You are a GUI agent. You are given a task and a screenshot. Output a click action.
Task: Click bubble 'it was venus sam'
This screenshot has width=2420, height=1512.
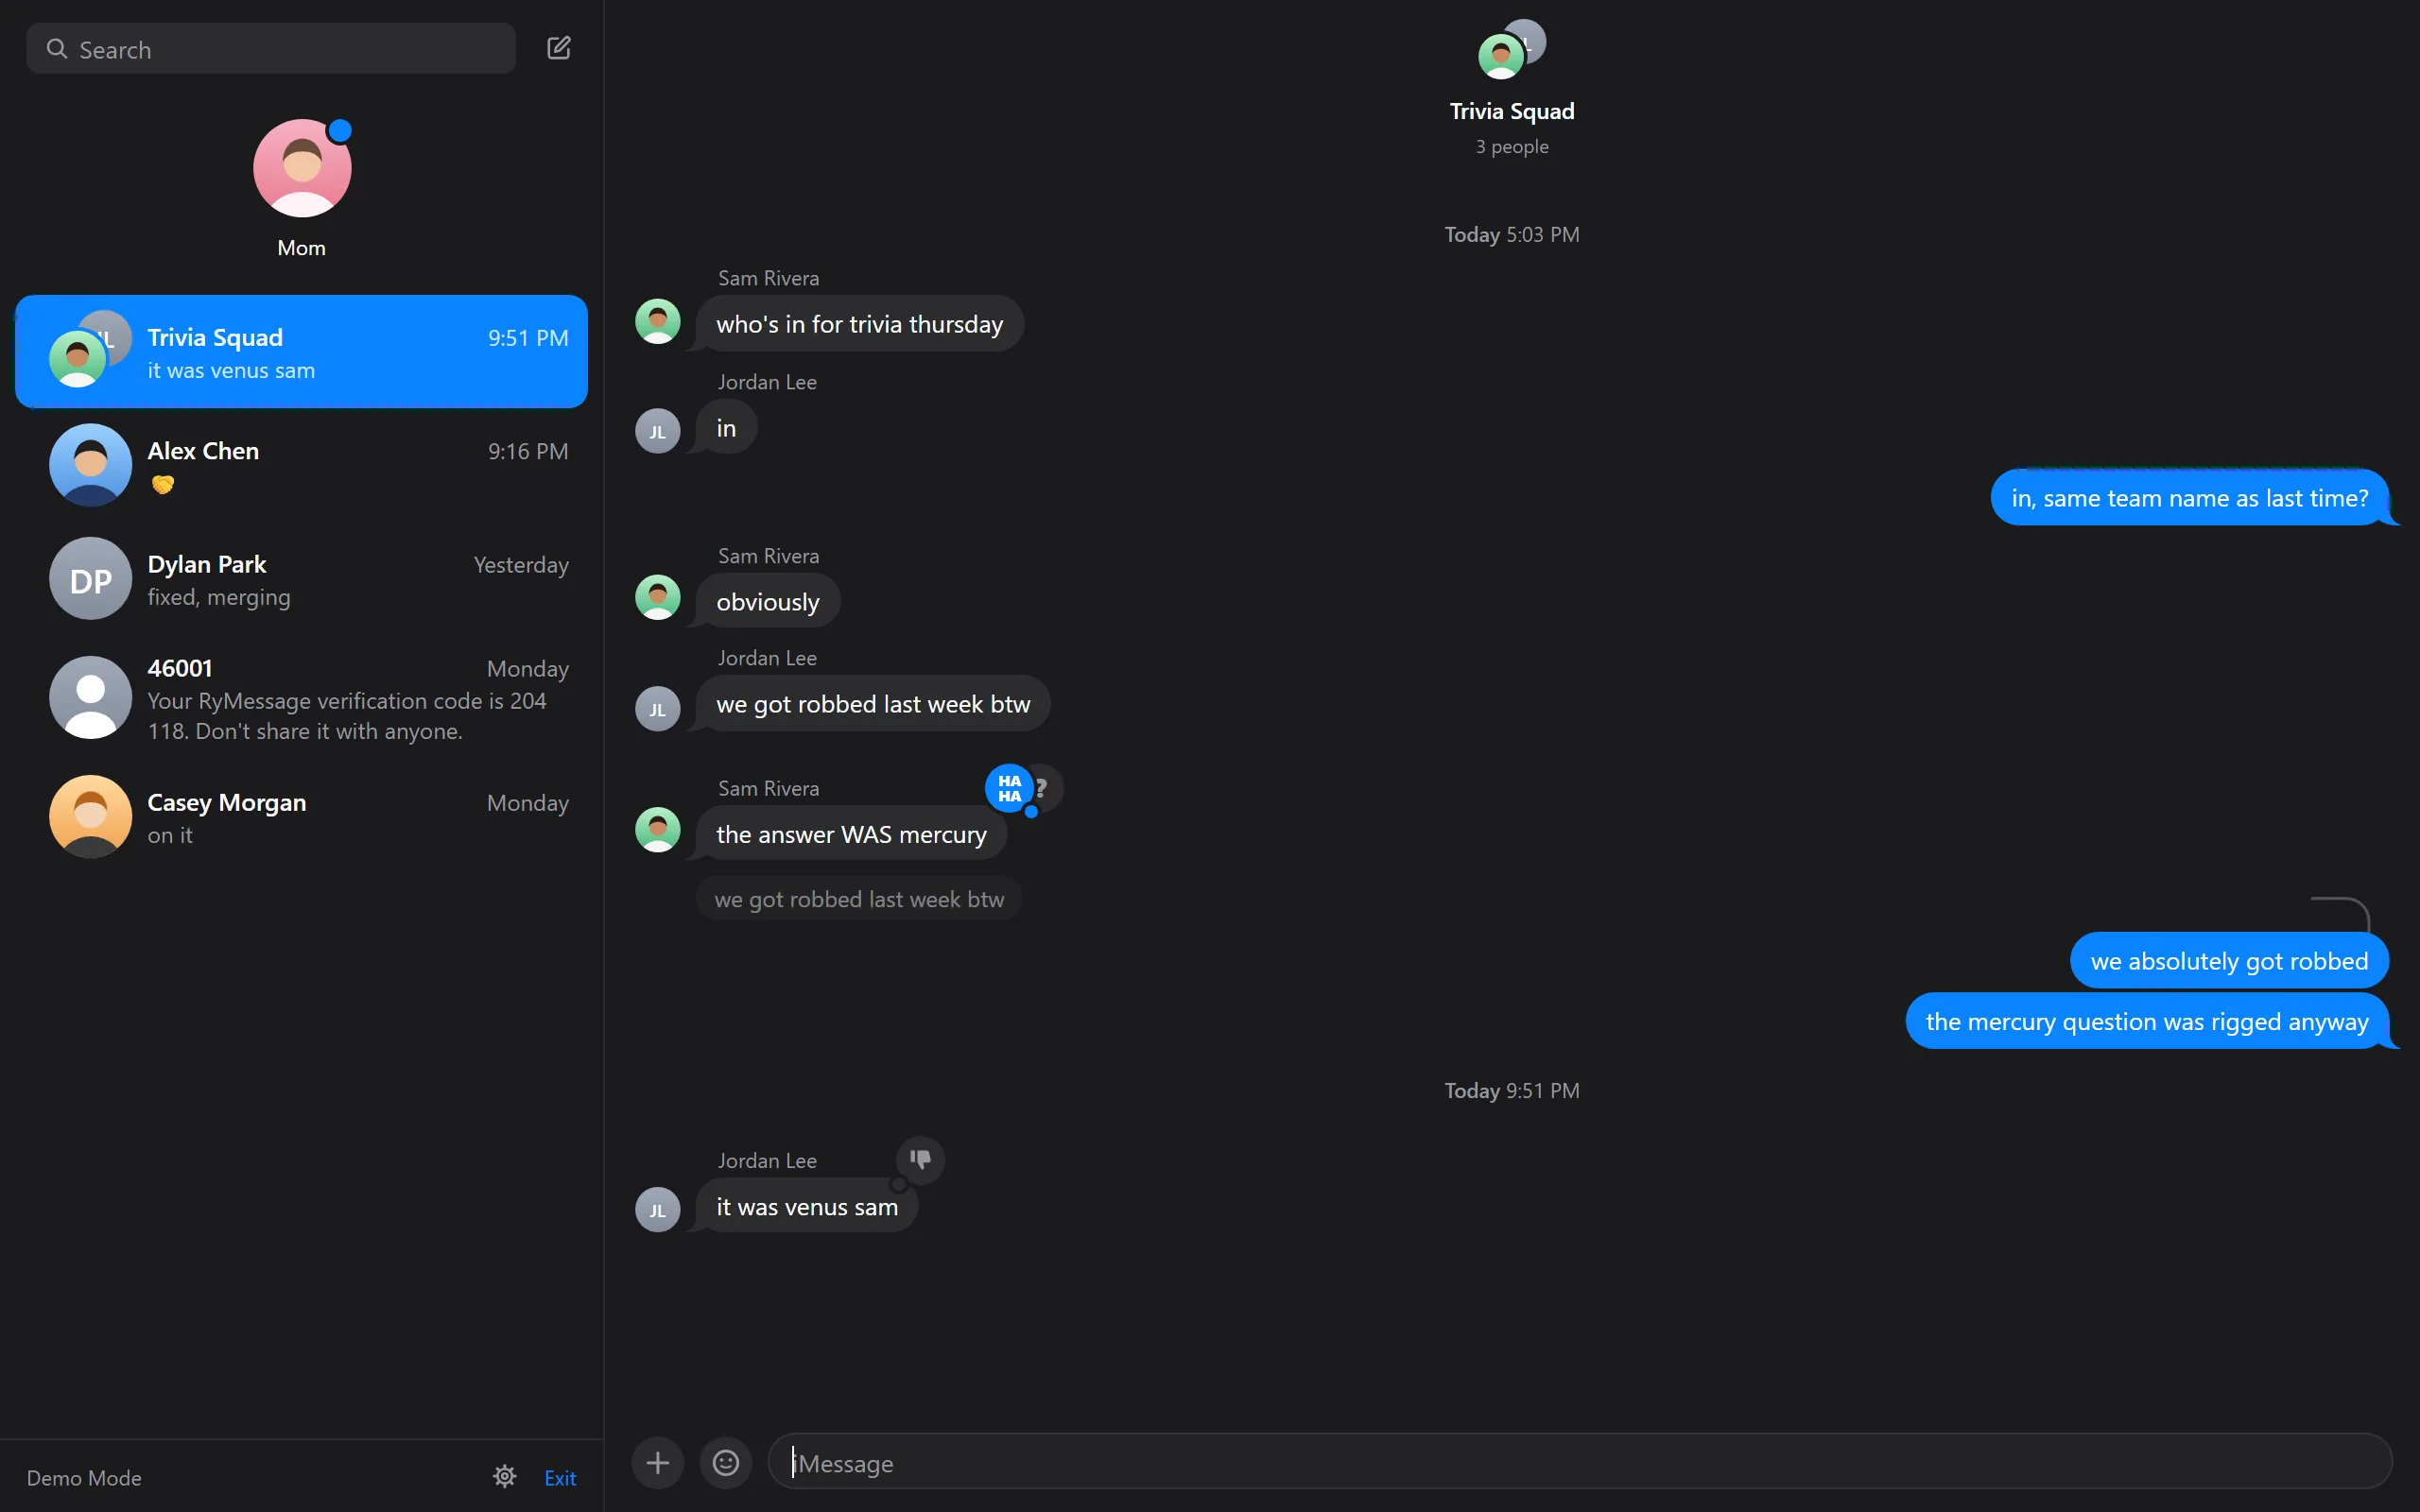click(807, 1206)
